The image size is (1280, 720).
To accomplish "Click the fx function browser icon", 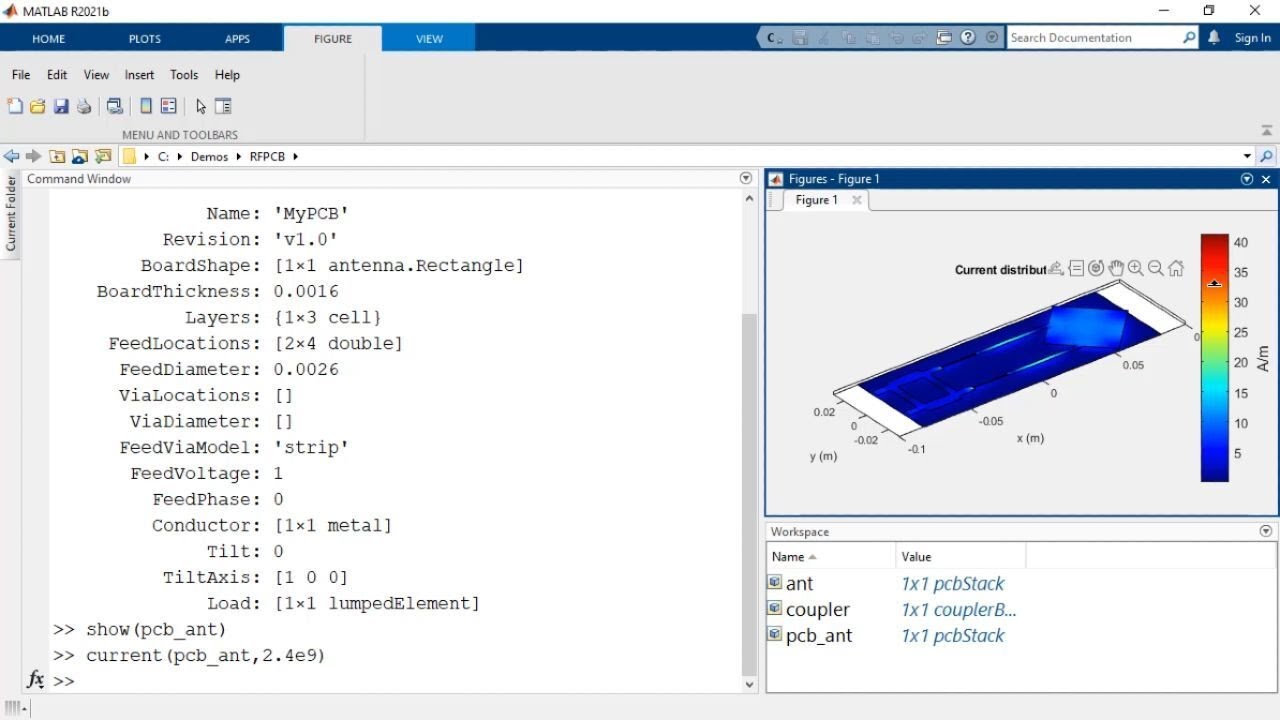I will (x=35, y=680).
